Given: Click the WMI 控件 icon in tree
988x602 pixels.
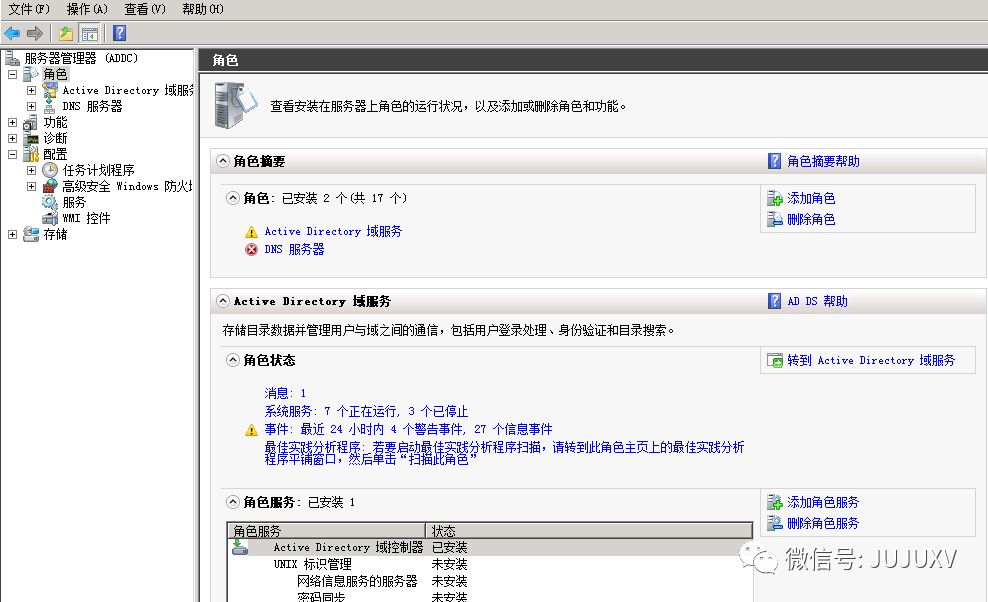Looking at the screenshot, I should tap(50, 218).
